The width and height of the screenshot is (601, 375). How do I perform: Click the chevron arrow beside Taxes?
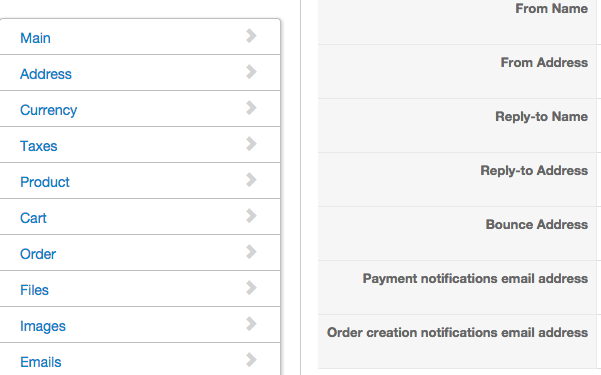tap(251, 144)
